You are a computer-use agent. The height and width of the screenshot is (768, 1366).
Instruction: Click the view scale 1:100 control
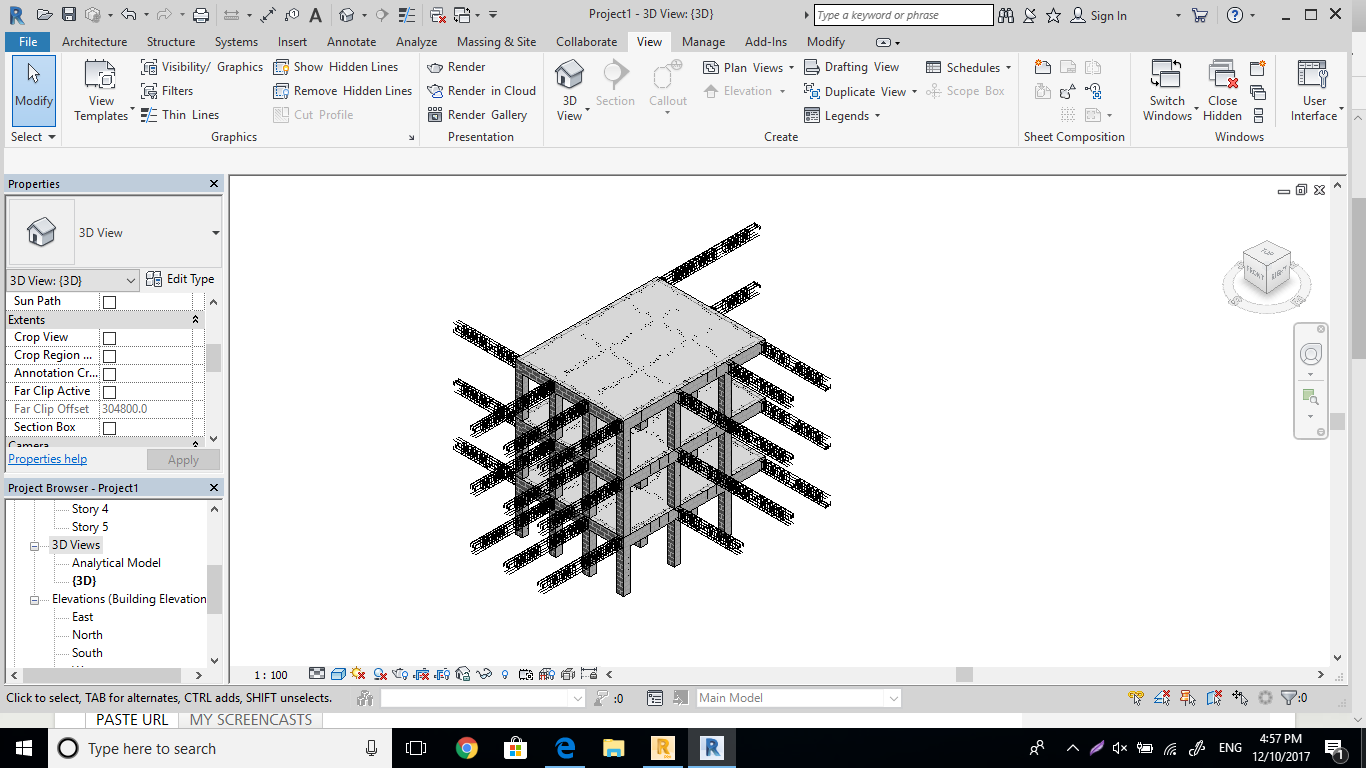[269, 675]
